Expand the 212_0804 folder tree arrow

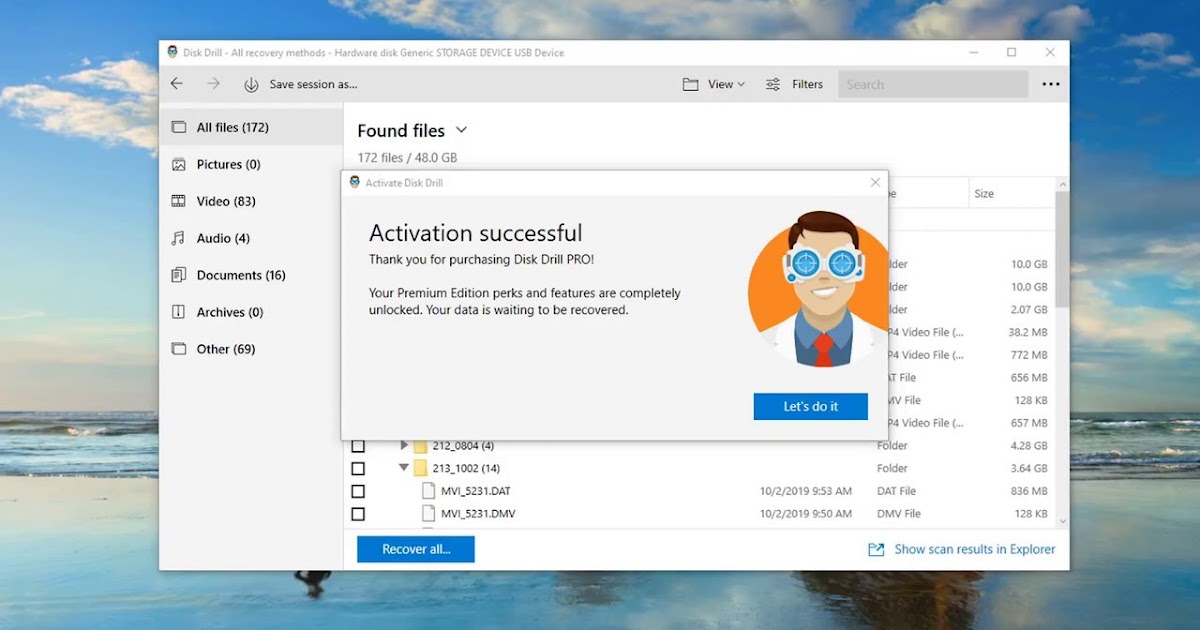coord(404,446)
